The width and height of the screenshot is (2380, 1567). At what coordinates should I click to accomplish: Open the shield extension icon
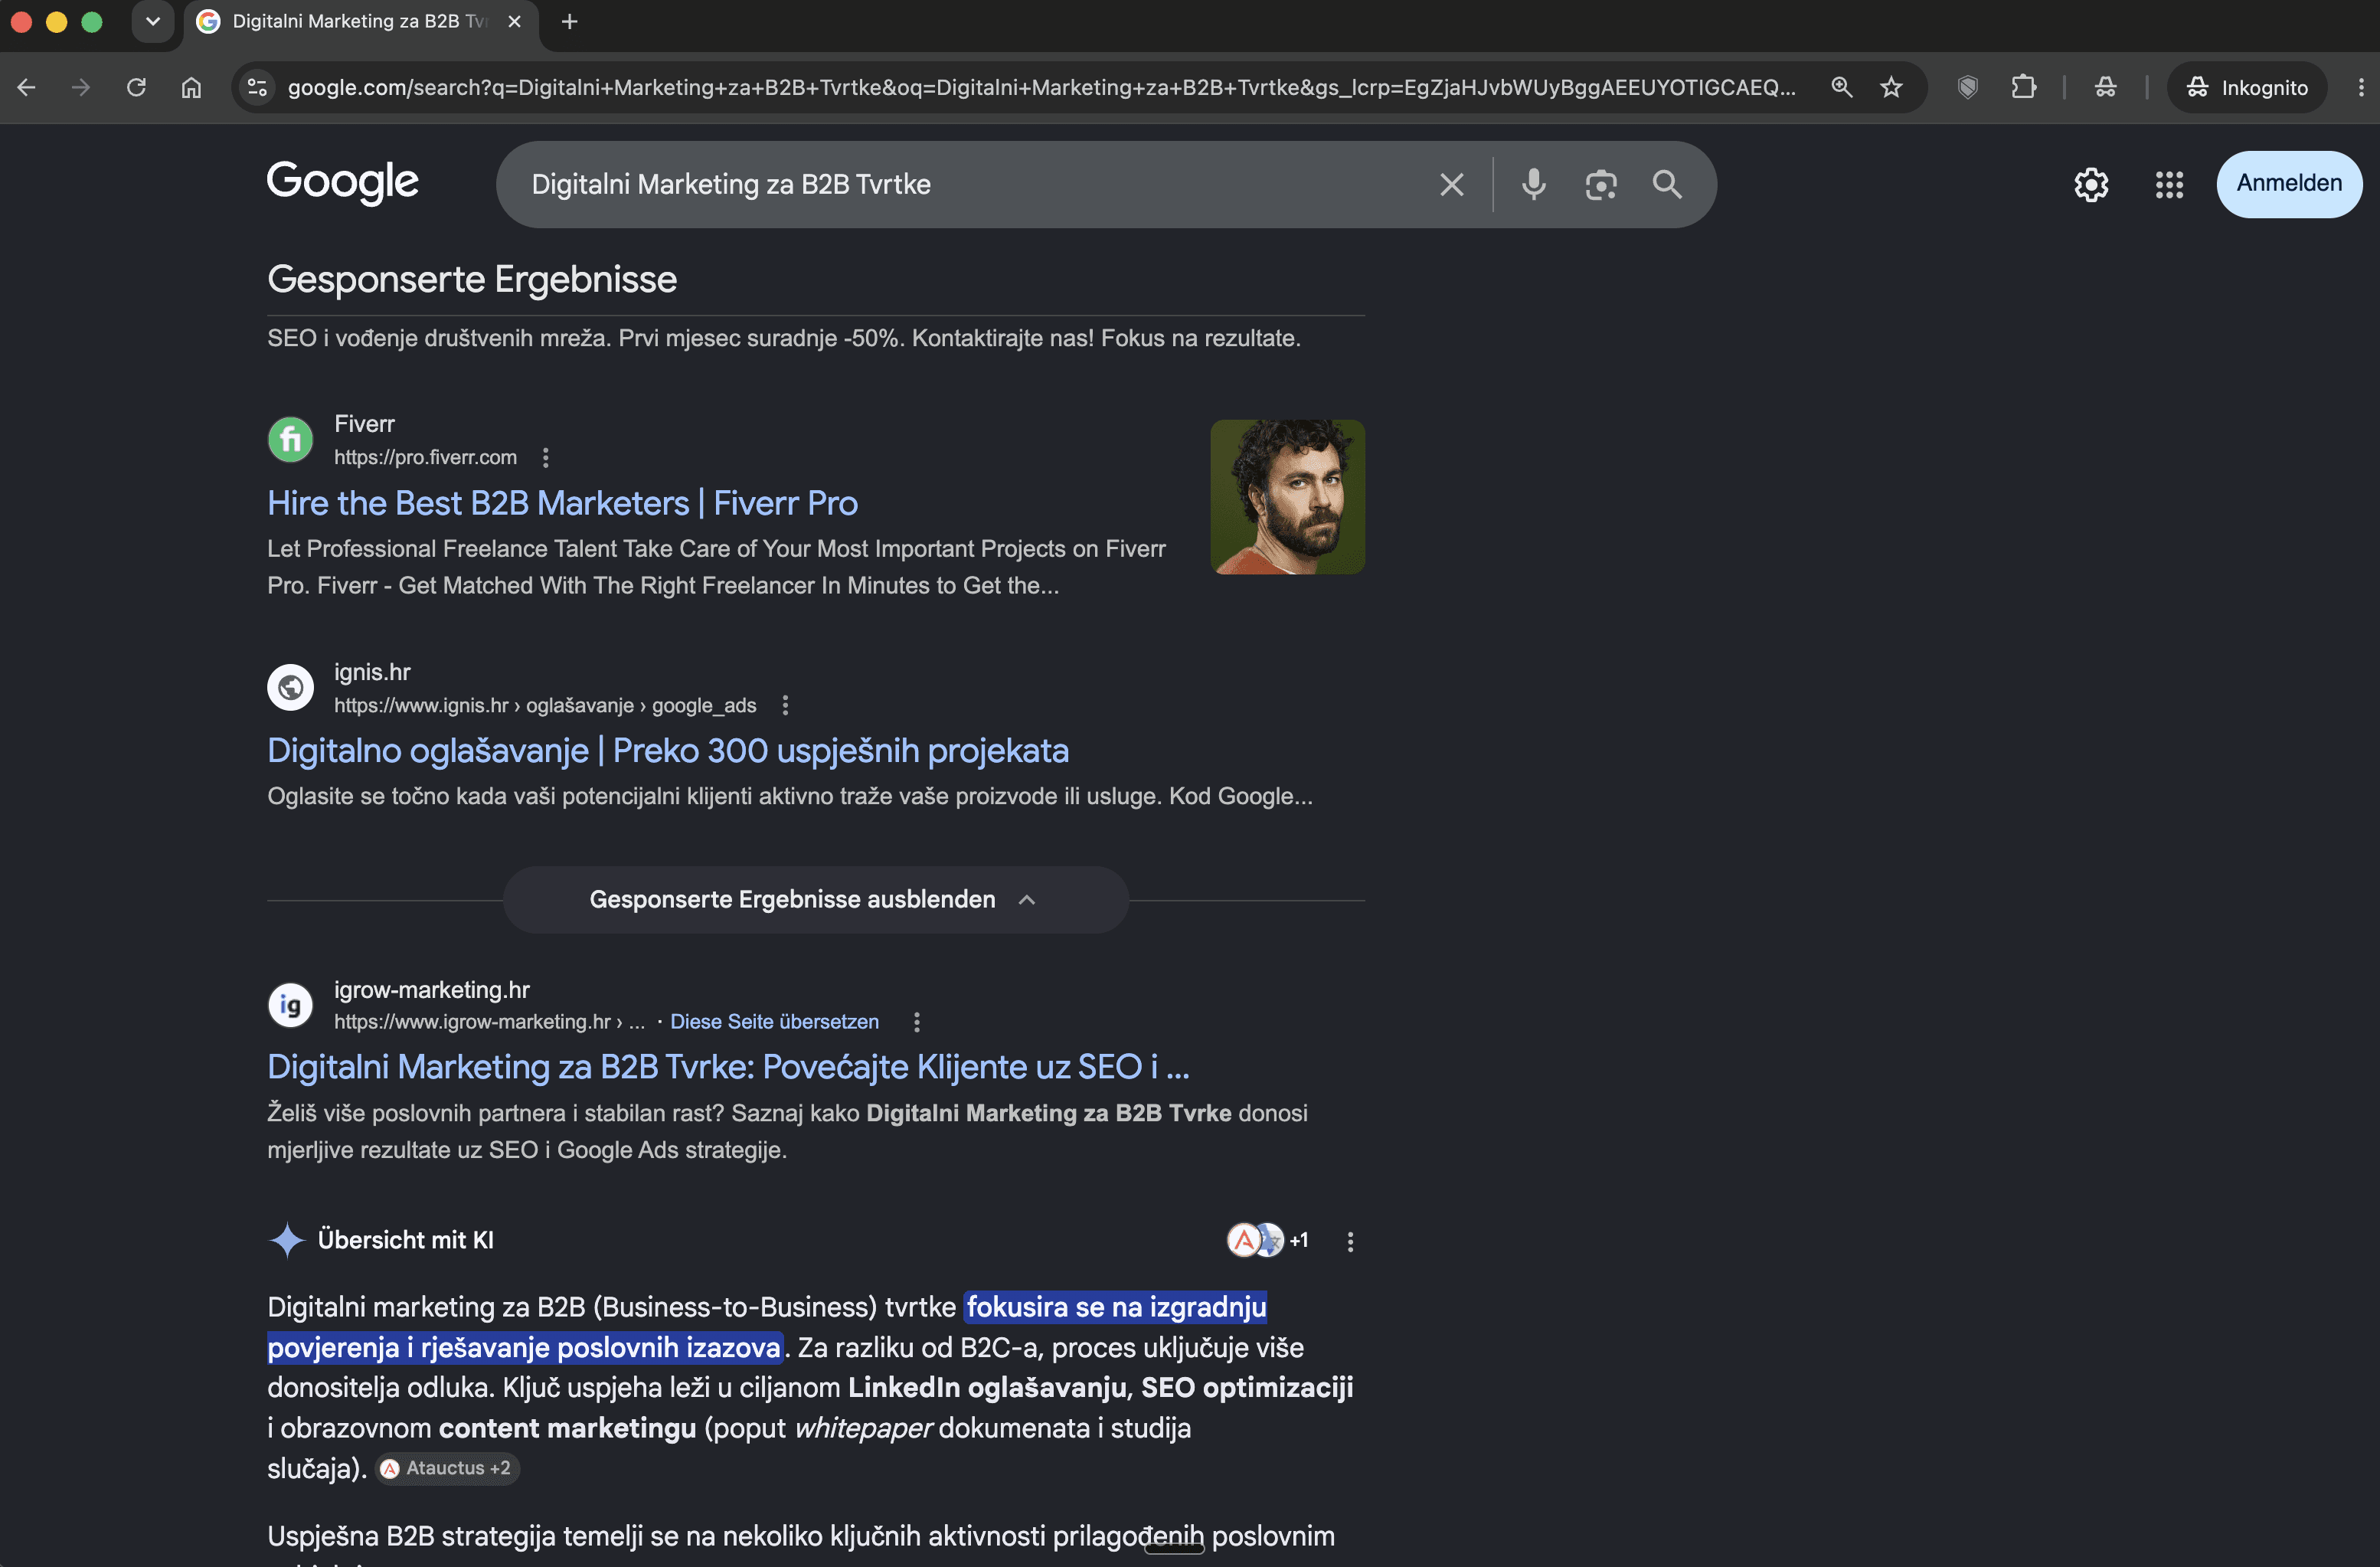1967,88
